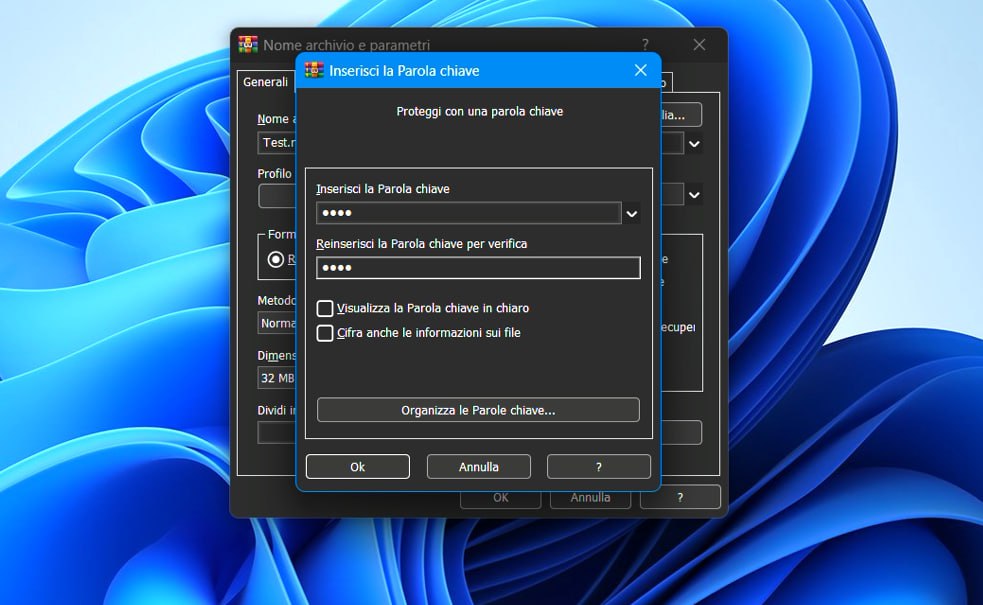Image resolution: width=983 pixels, height=605 pixels.
Task: Open the archive name dropdown arrow
Action: pos(694,144)
